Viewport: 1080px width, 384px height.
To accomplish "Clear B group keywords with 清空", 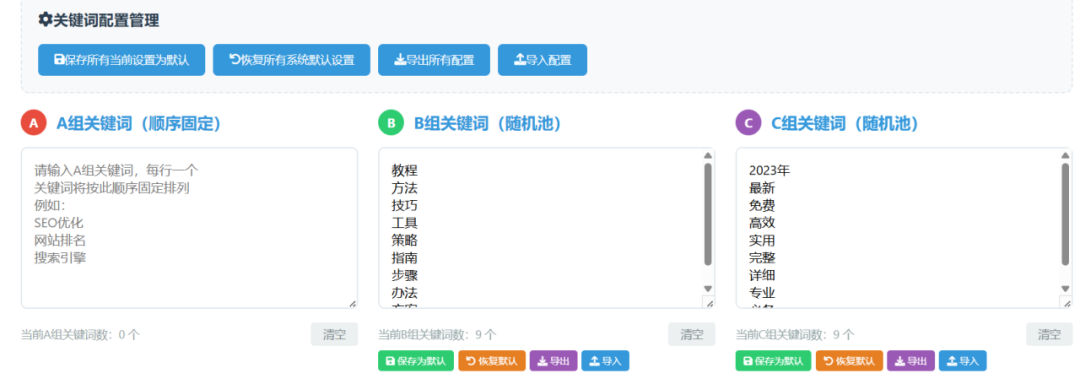I will click(x=692, y=334).
